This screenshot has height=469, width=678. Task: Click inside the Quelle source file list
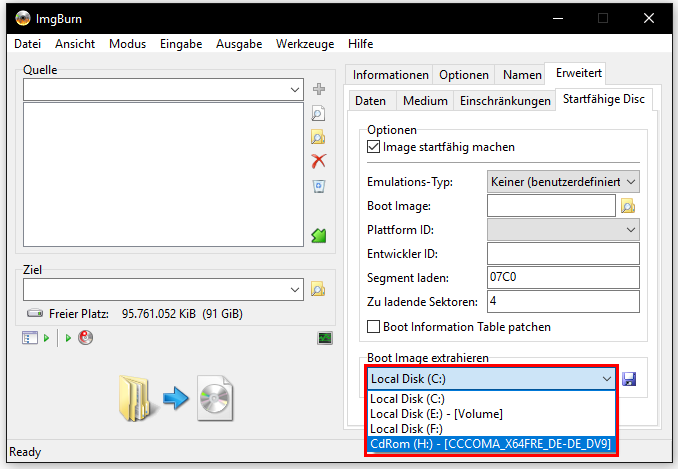163,174
